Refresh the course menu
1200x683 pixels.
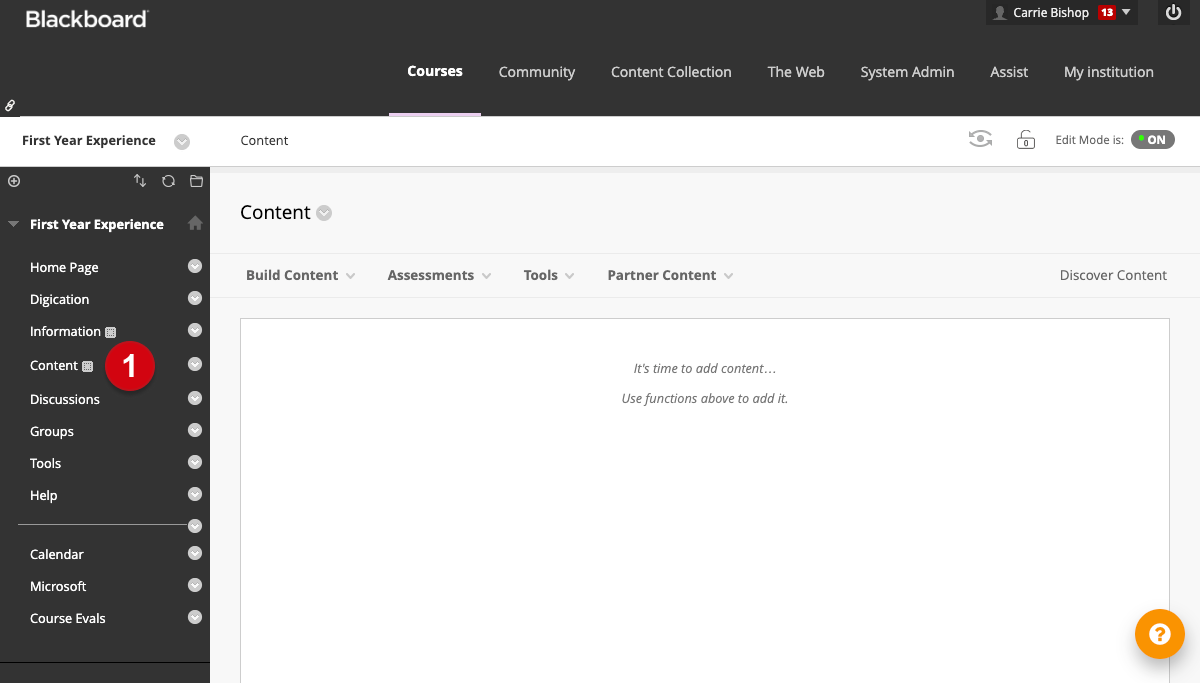coord(168,181)
